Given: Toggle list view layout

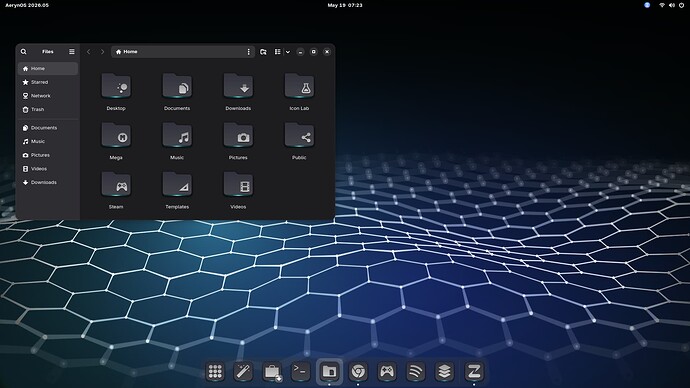Looking at the screenshot, I should (278, 51).
